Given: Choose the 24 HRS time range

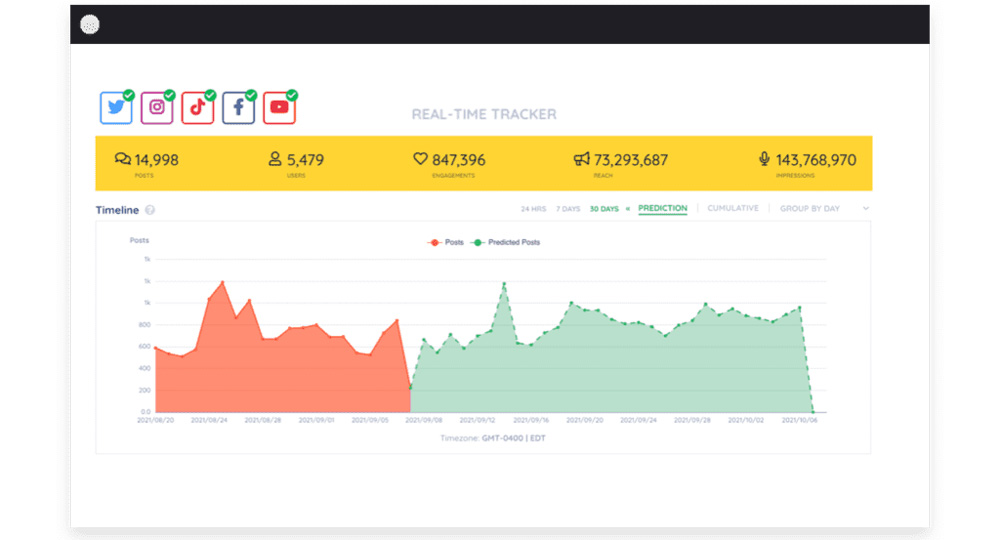Looking at the screenshot, I should [533, 209].
